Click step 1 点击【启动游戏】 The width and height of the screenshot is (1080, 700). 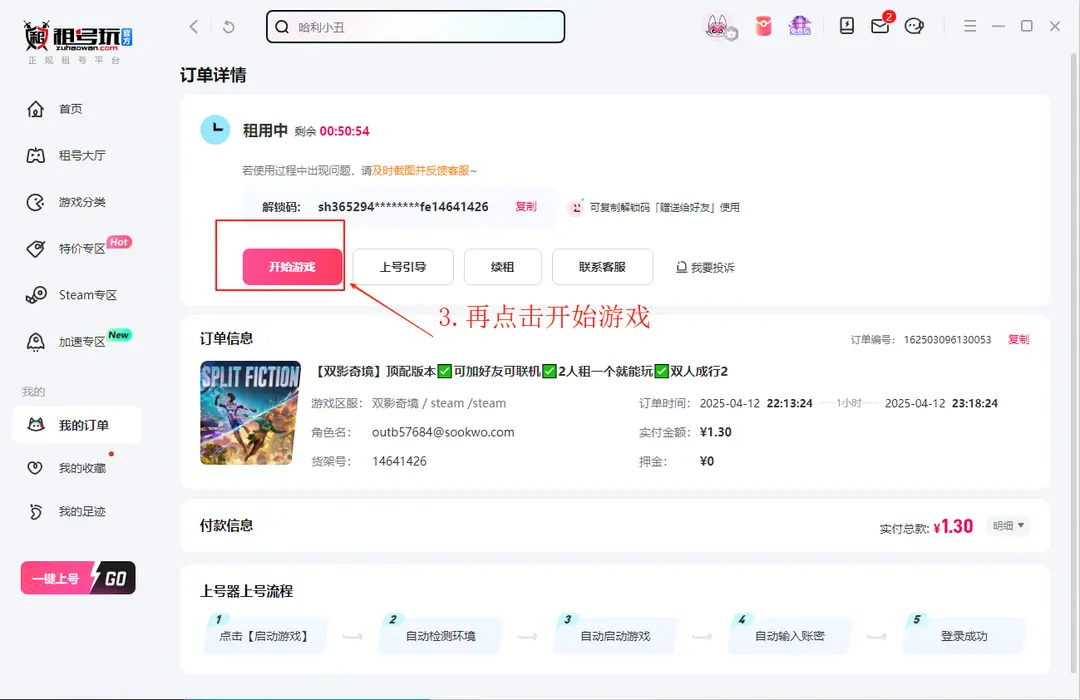[x=265, y=635]
